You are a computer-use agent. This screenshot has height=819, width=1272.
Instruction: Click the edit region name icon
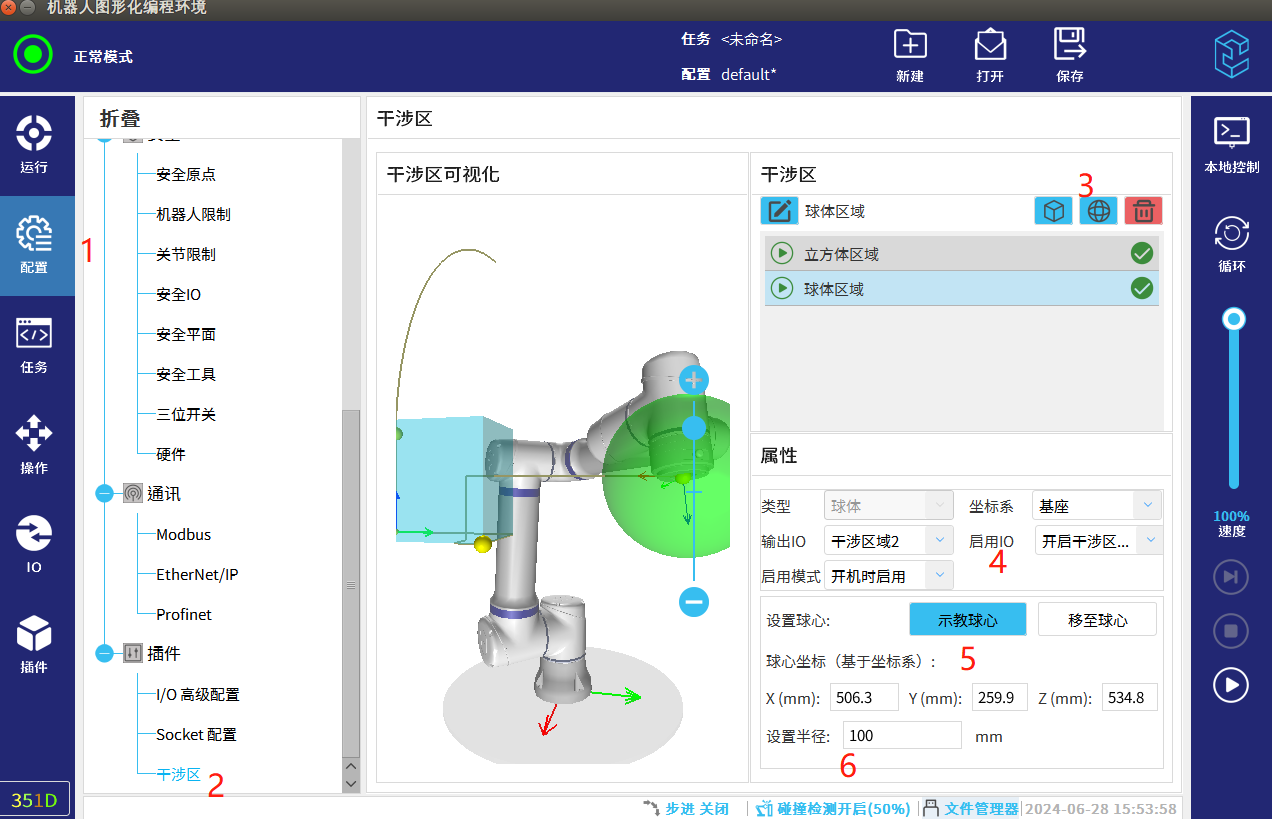coord(779,211)
